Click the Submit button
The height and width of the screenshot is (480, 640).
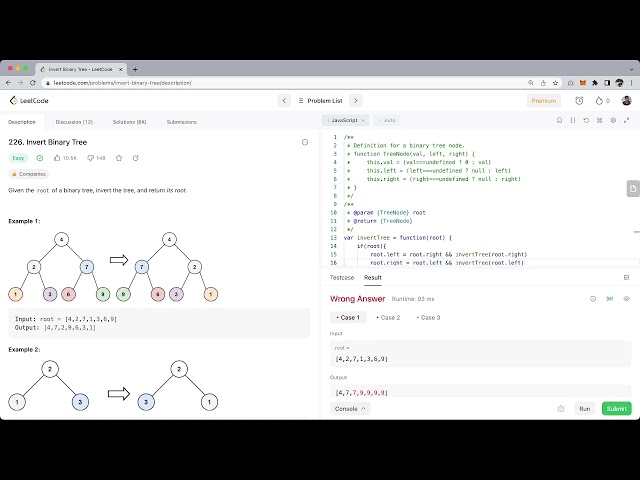pos(616,409)
